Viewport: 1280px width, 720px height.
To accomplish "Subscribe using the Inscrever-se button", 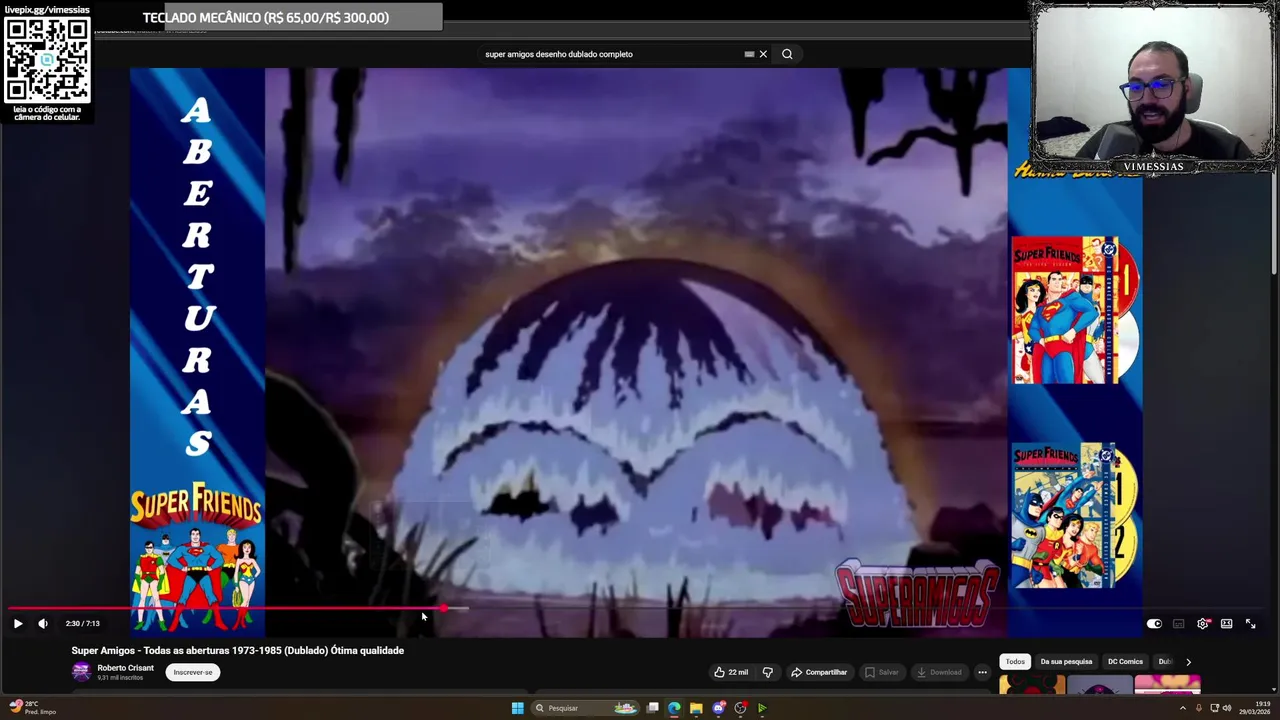I will point(193,672).
